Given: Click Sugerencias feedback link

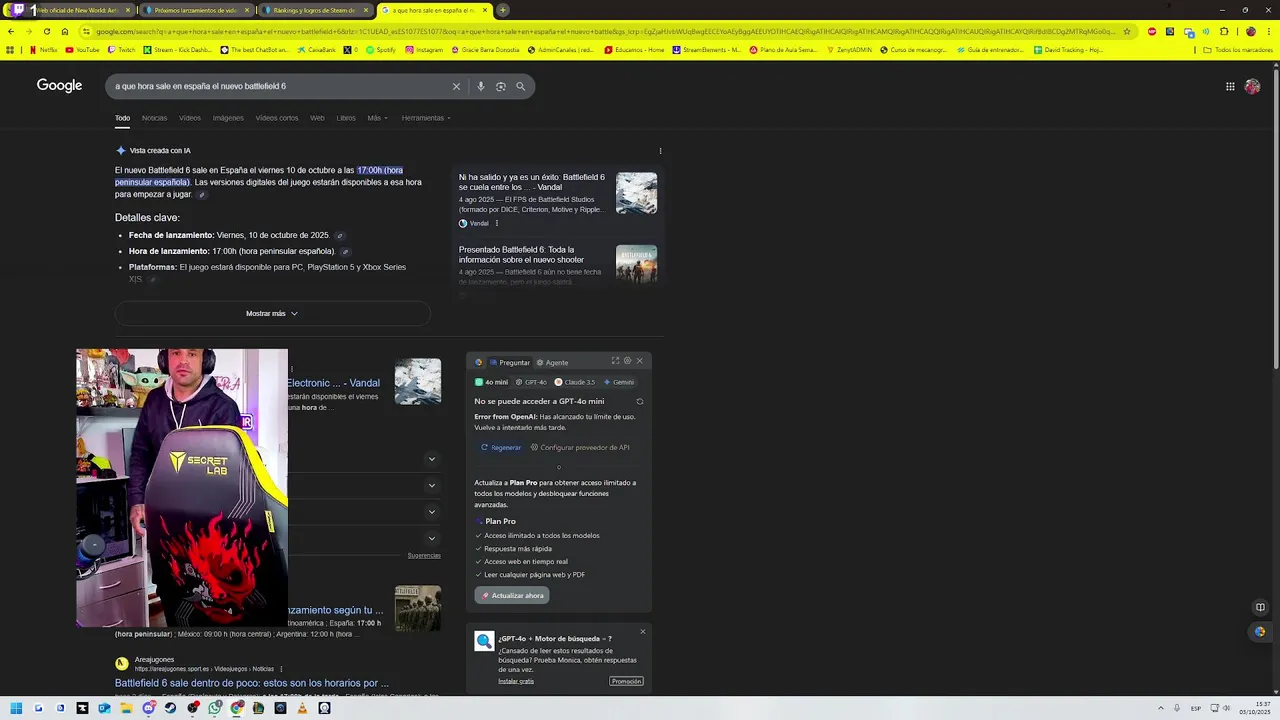Looking at the screenshot, I should (x=424, y=555).
